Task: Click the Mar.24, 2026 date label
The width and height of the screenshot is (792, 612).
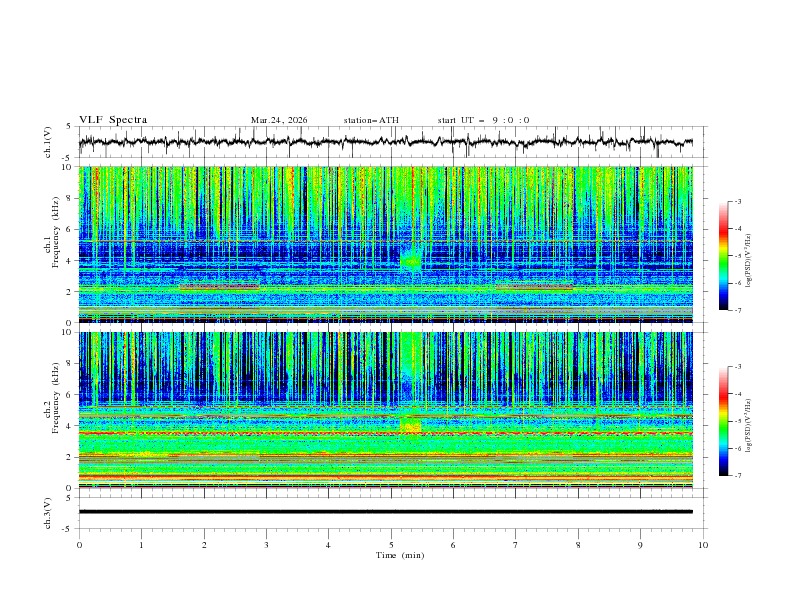Action: click(279, 120)
